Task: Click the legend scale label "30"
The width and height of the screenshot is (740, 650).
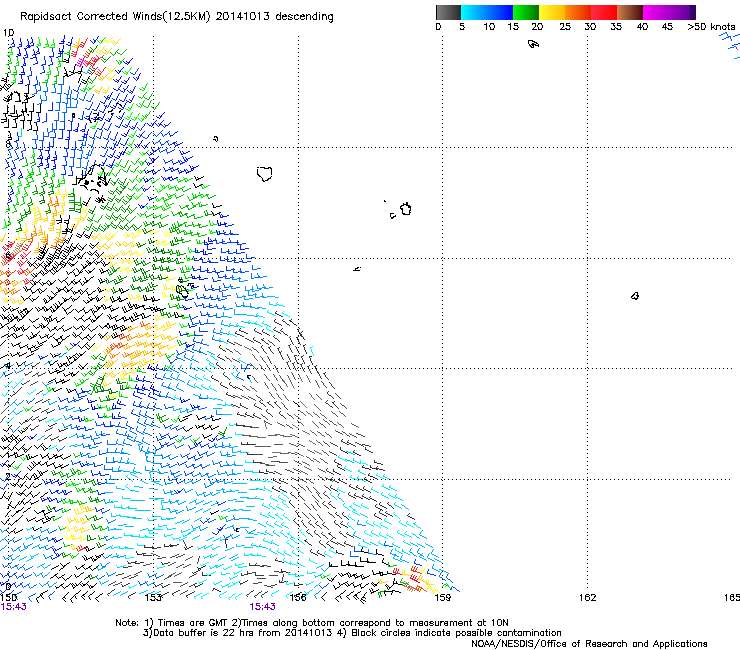Action: click(590, 27)
